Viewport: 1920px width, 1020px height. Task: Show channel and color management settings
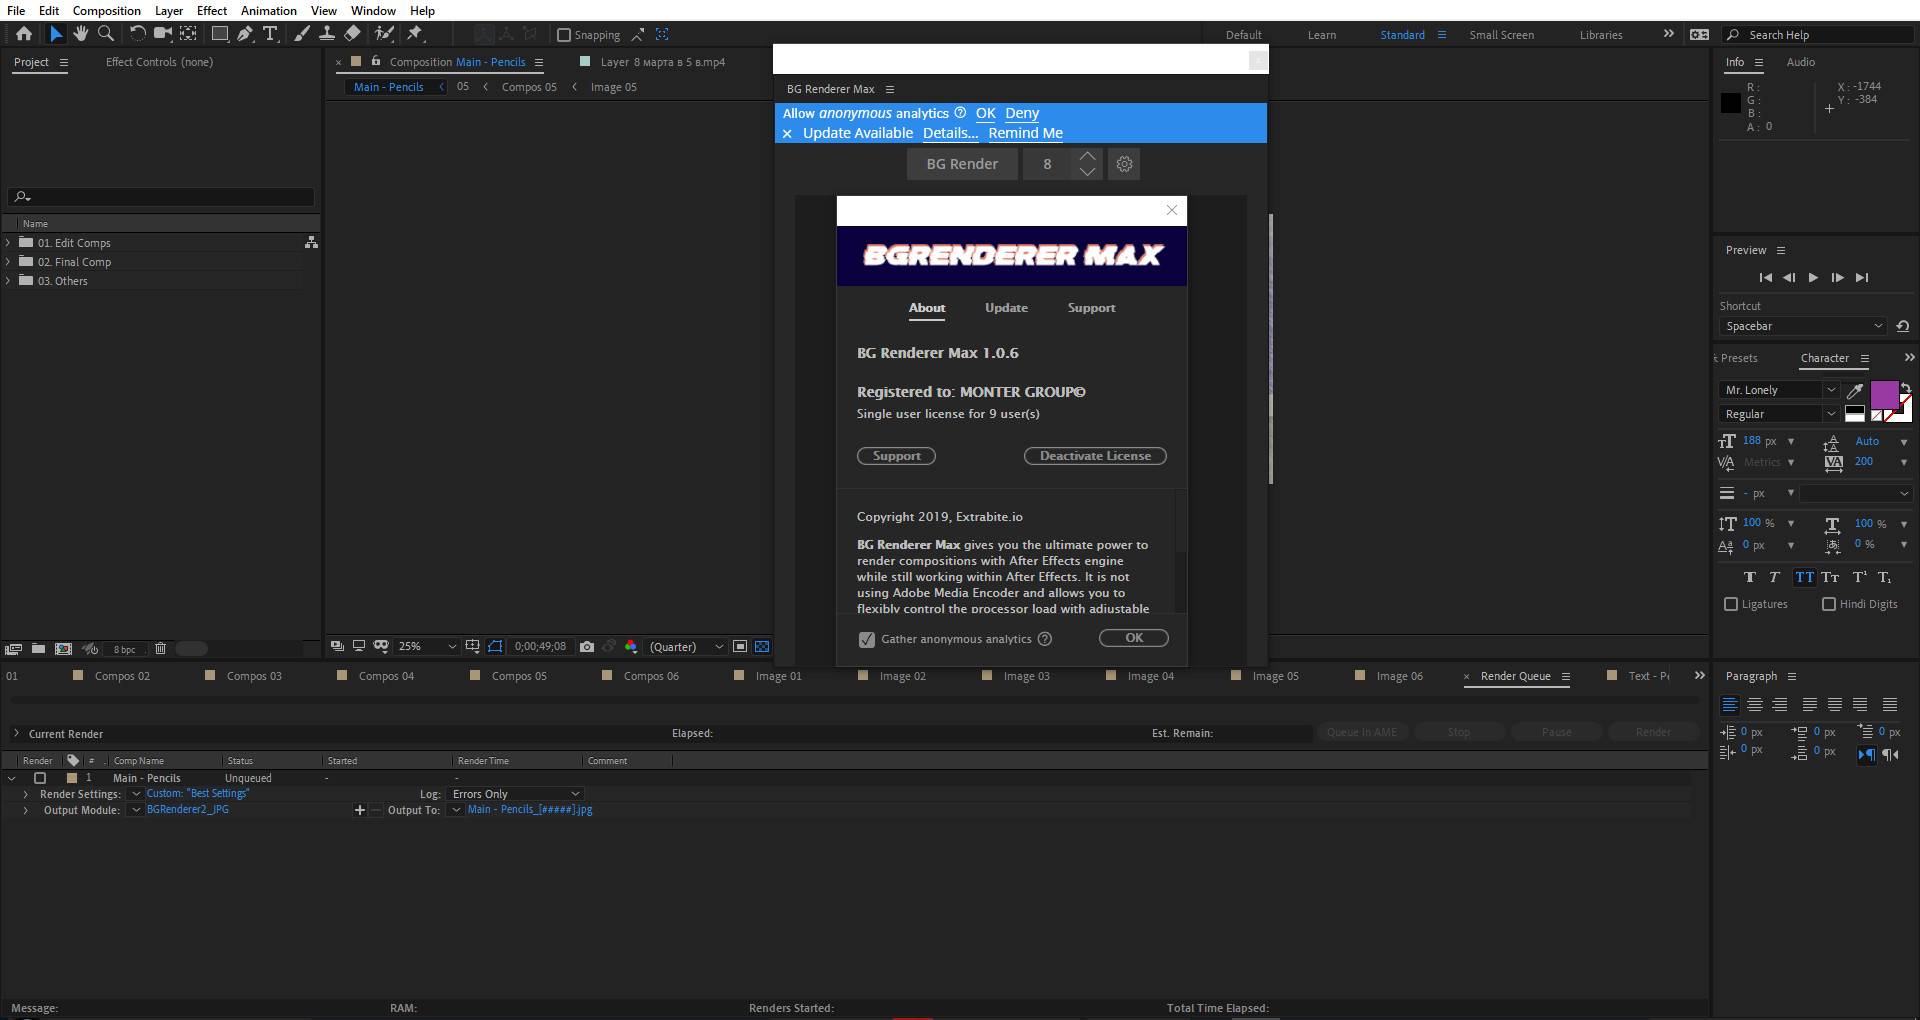pyautogui.click(x=631, y=647)
